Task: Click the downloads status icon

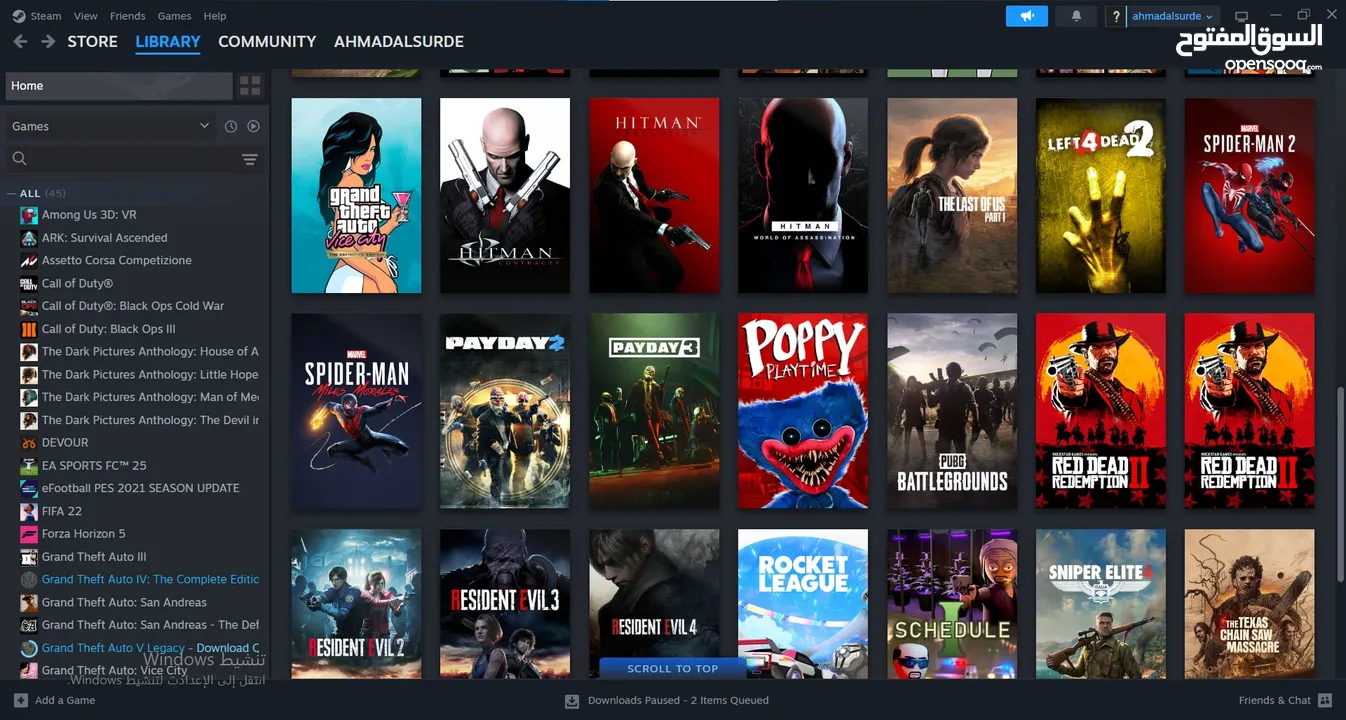Action: click(x=572, y=701)
